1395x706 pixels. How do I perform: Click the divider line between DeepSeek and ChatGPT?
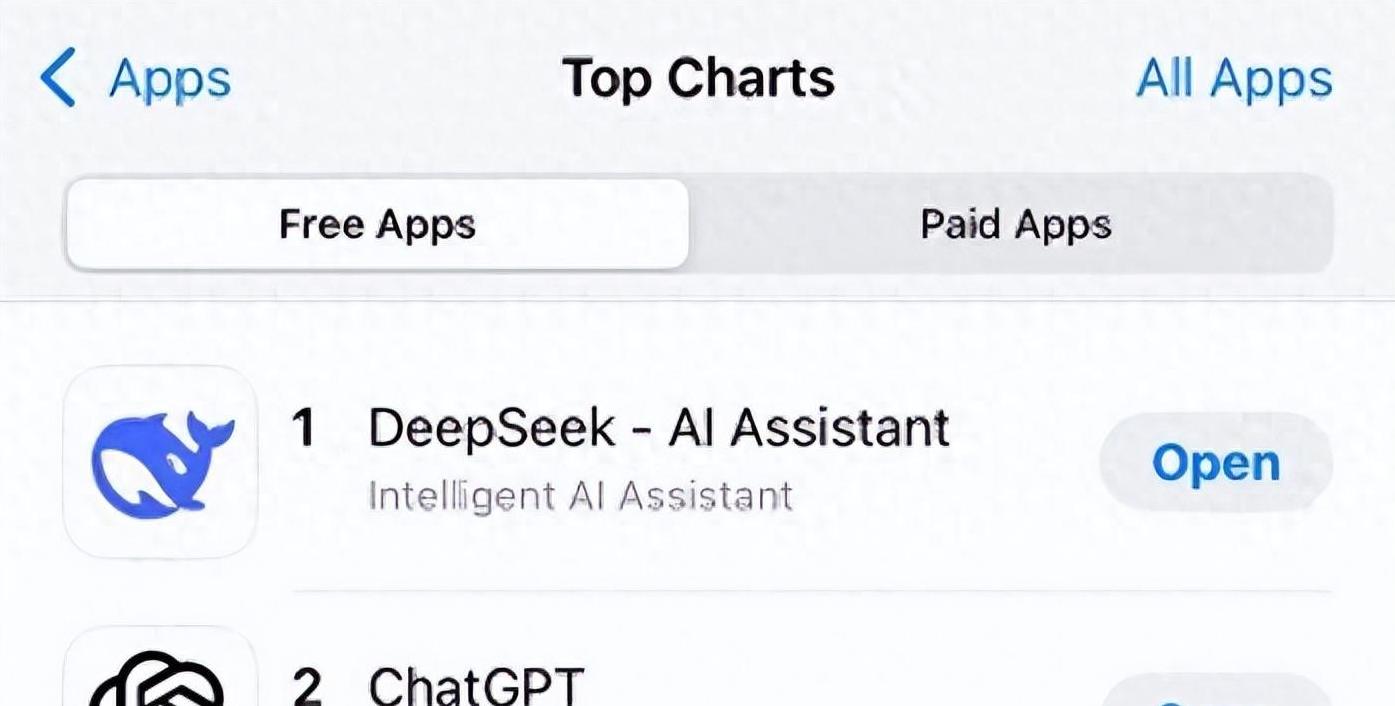[810, 591]
